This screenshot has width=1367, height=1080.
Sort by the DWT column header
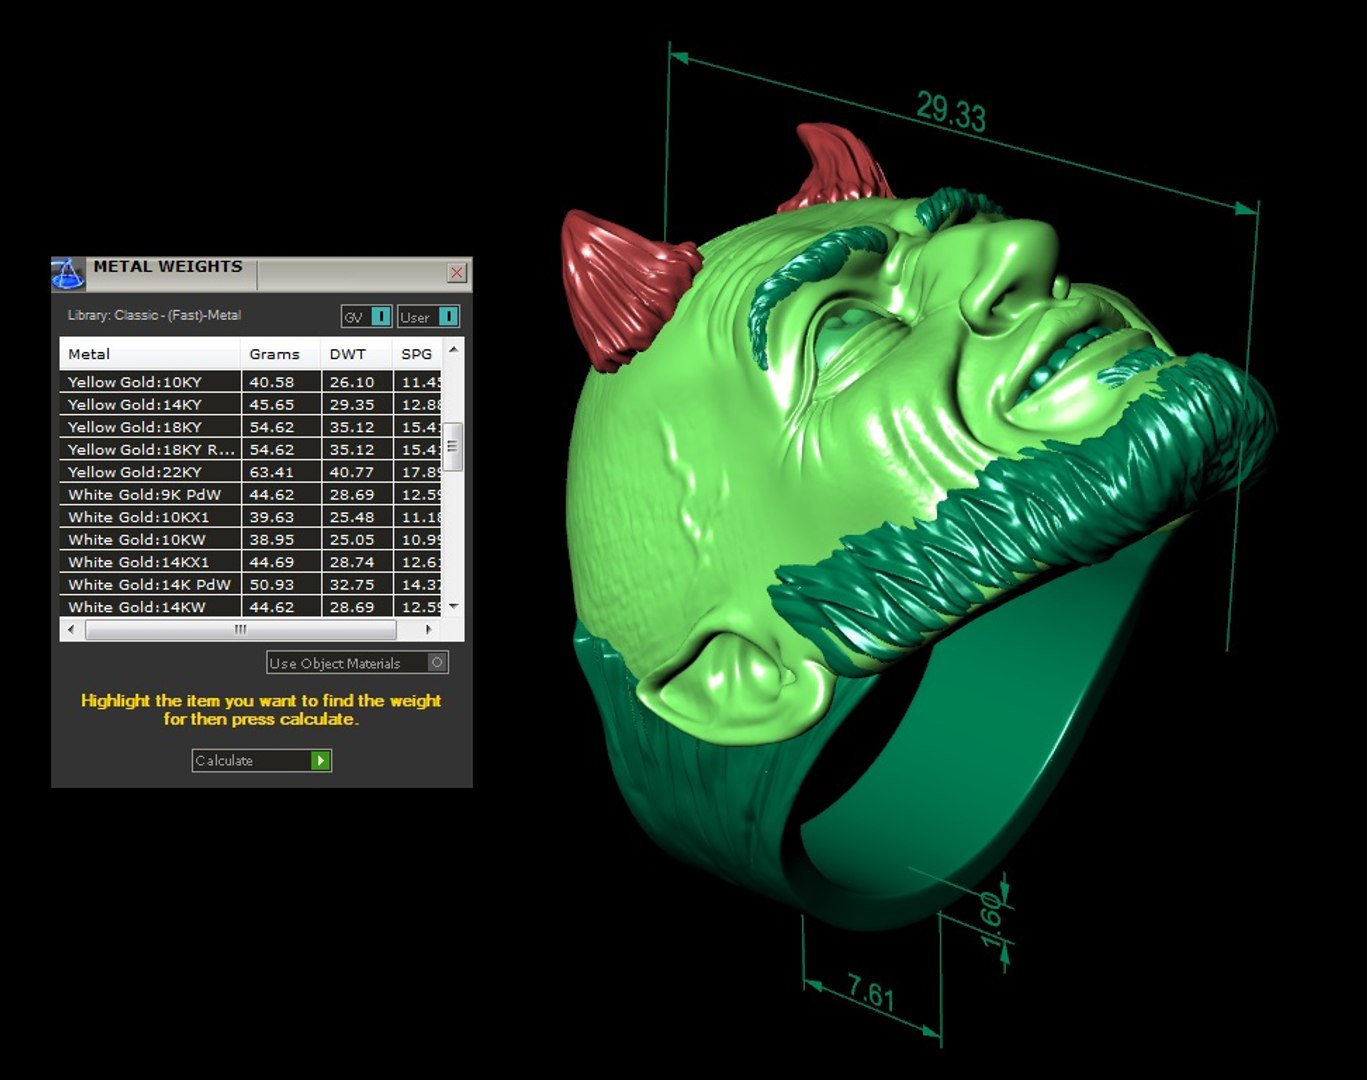pyautogui.click(x=356, y=354)
